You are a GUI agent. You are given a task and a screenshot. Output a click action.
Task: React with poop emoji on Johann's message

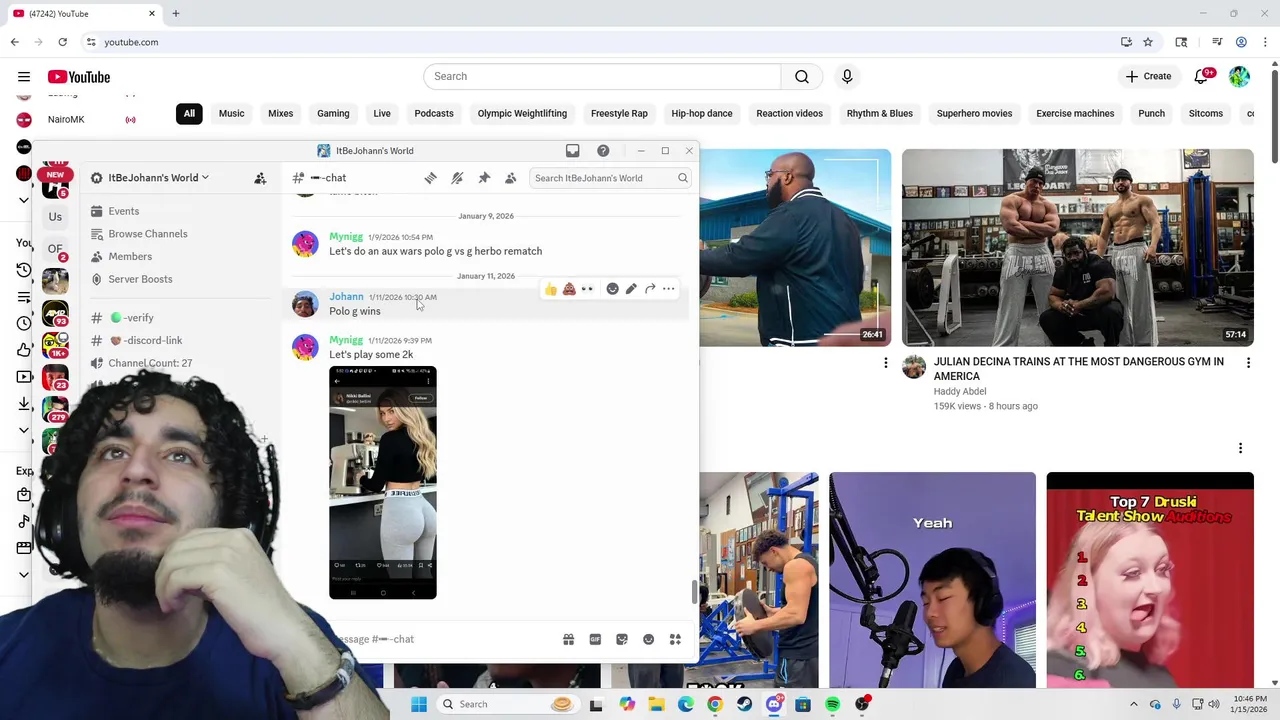[569, 289]
